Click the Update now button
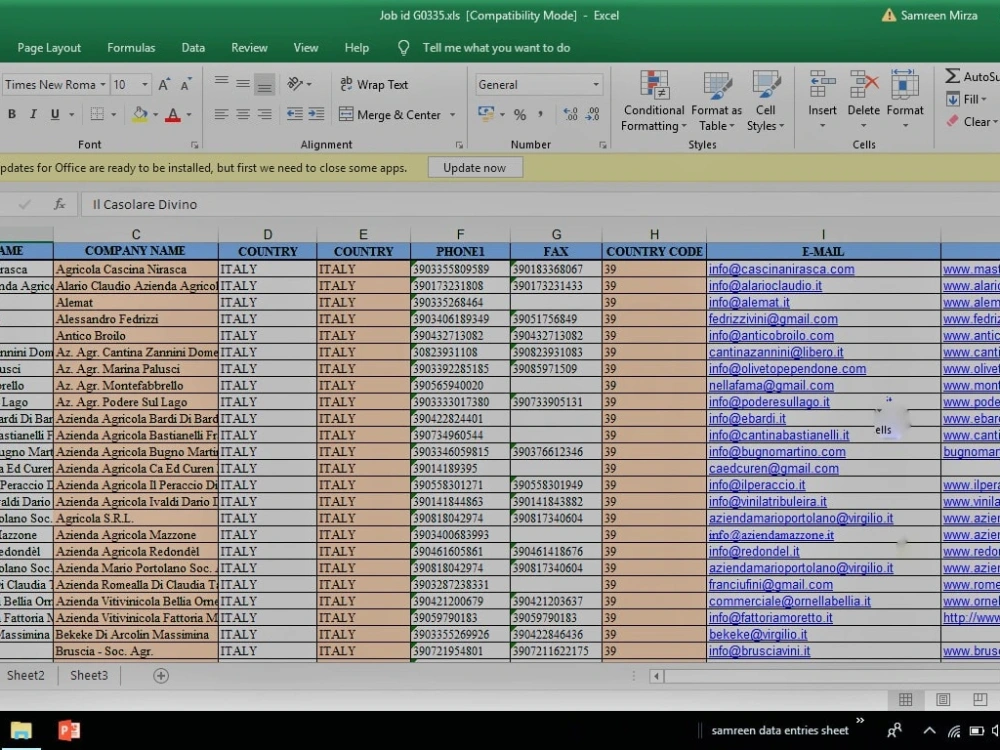 pos(475,167)
